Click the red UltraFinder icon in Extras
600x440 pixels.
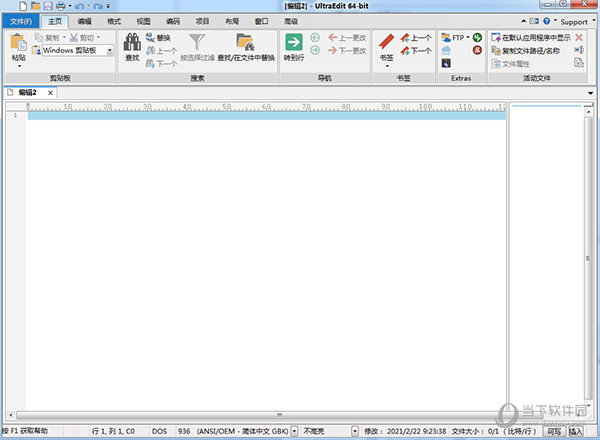pyautogui.click(x=477, y=50)
